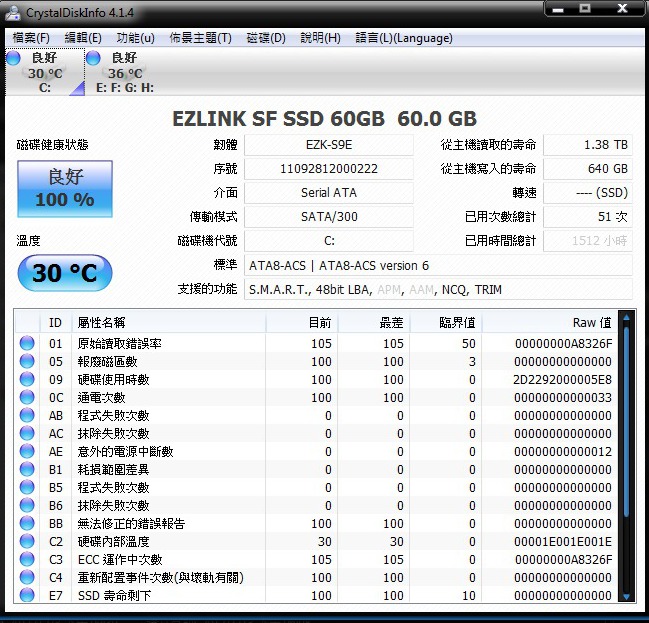Click the status orb for attribute BB
Image resolution: width=649 pixels, height=623 pixels.
pos(27,523)
